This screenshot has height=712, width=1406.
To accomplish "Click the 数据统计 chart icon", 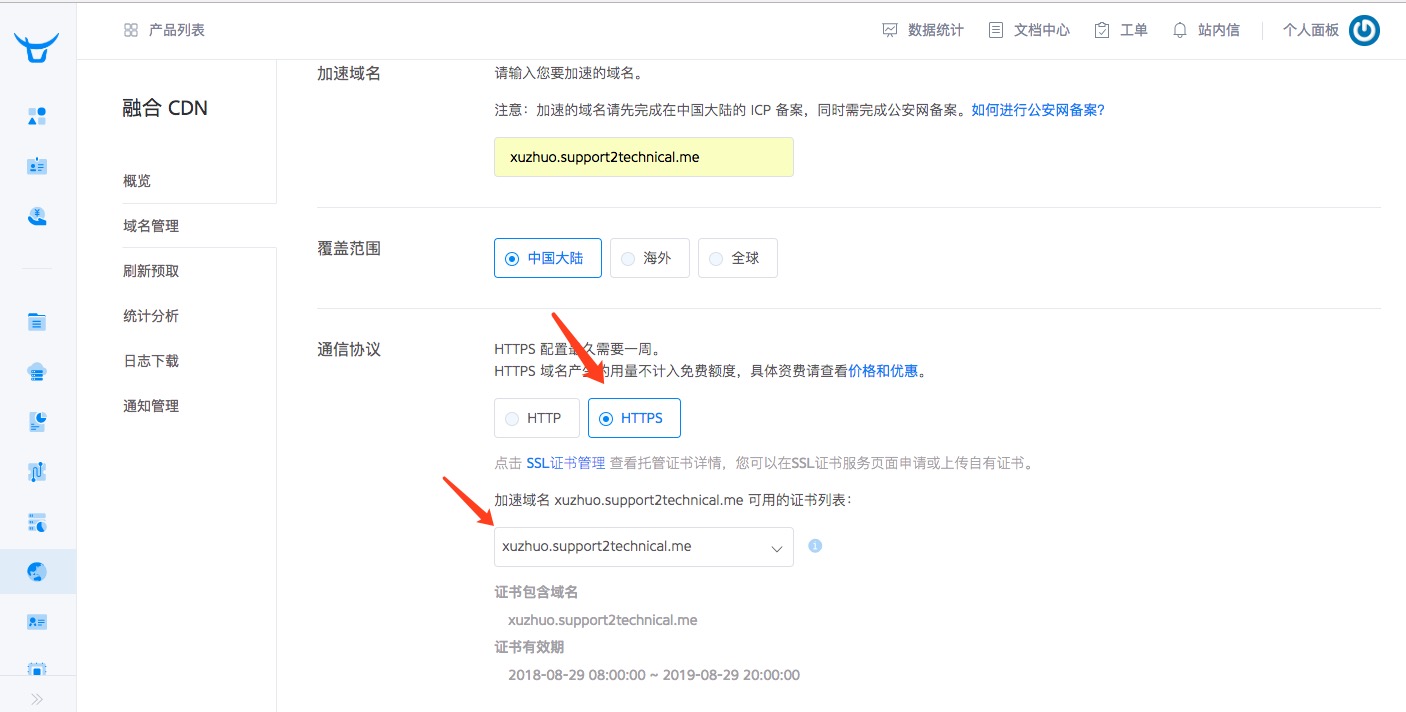I will coord(890,29).
